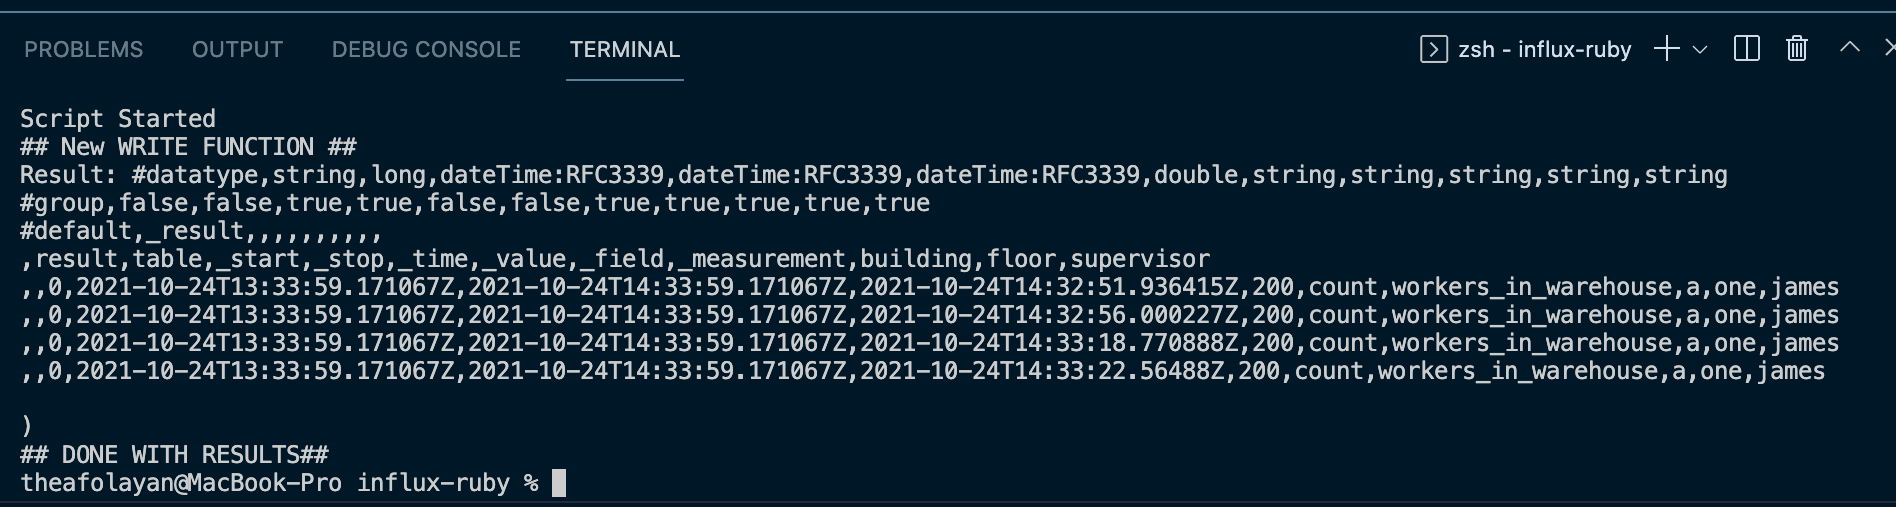Screen dimensions: 1896x507
Task: Open the PROBLEMS panel tab
Action: 83,49
